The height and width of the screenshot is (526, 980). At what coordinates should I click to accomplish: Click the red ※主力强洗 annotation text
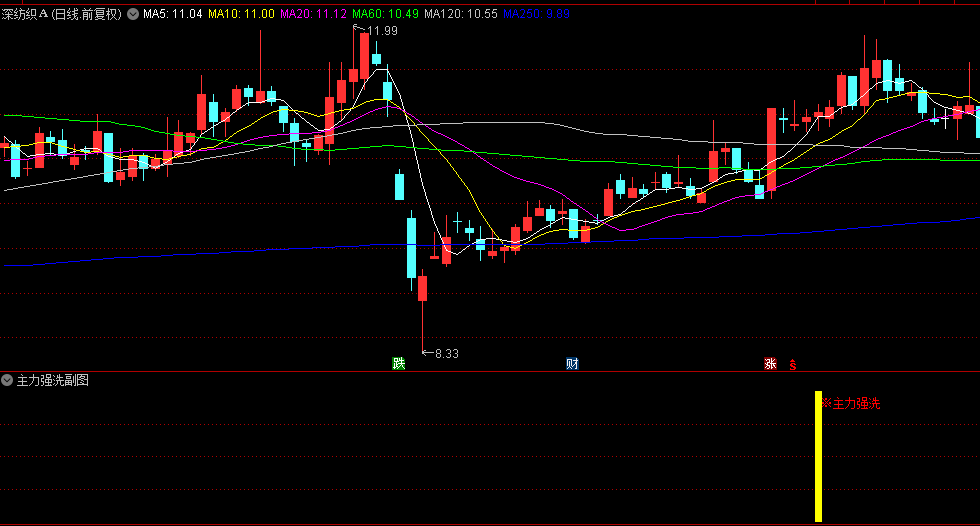click(x=851, y=404)
